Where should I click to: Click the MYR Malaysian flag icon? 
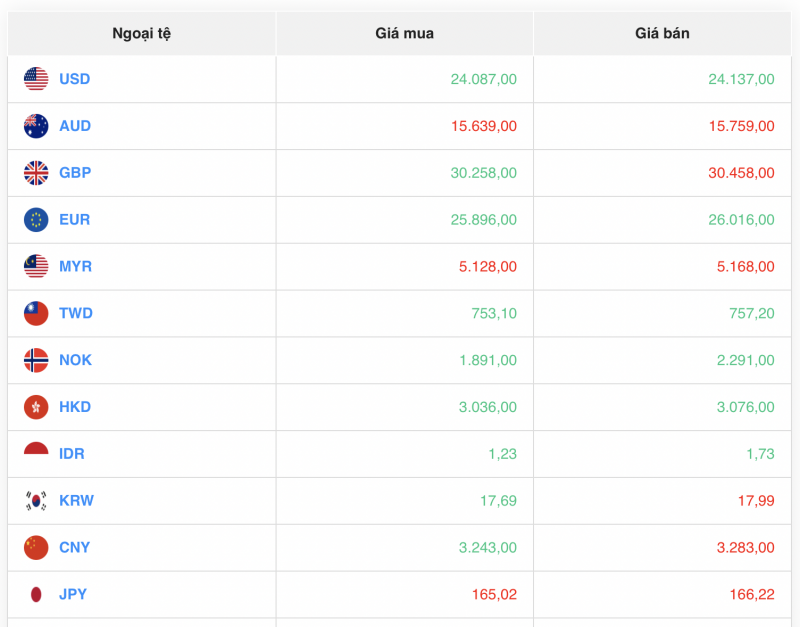[x=36, y=266]
